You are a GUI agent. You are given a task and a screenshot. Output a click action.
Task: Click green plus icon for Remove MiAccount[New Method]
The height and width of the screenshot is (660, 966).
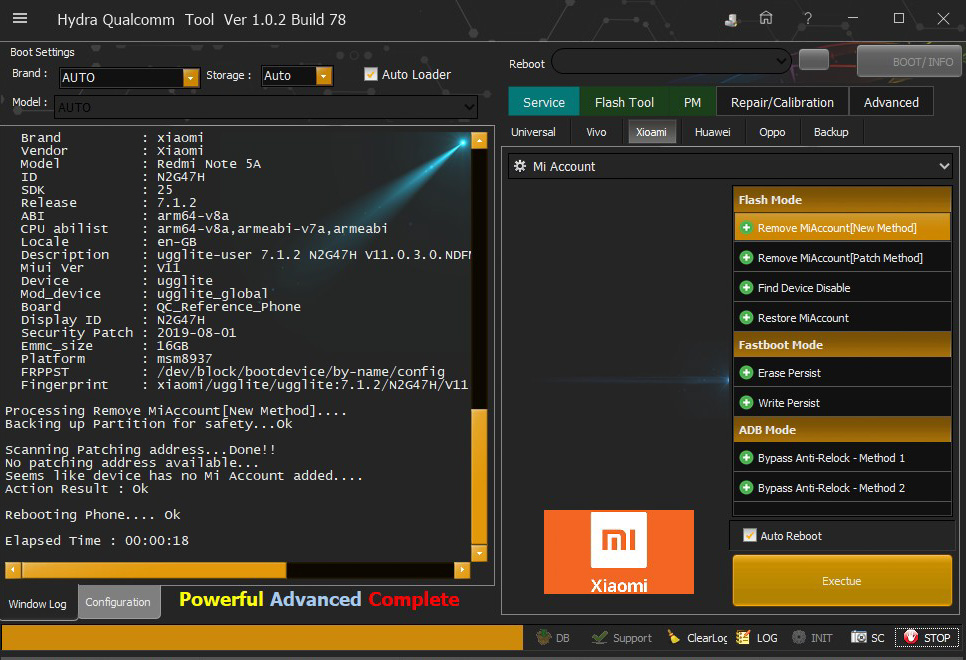(x=746, y=228)
